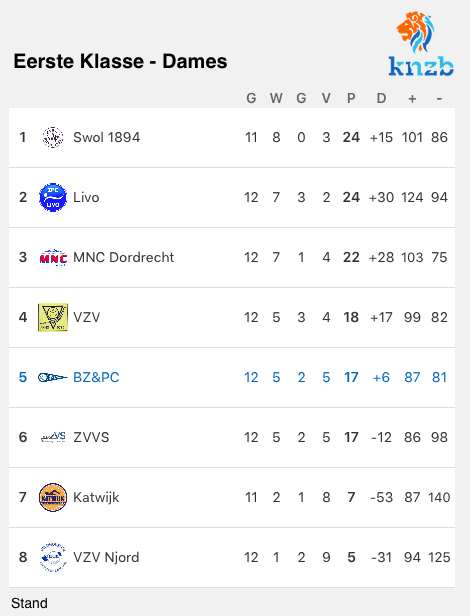Select the Katwijk team name
The width and height of the screenshot is (470, 616).
pos(96,497)
